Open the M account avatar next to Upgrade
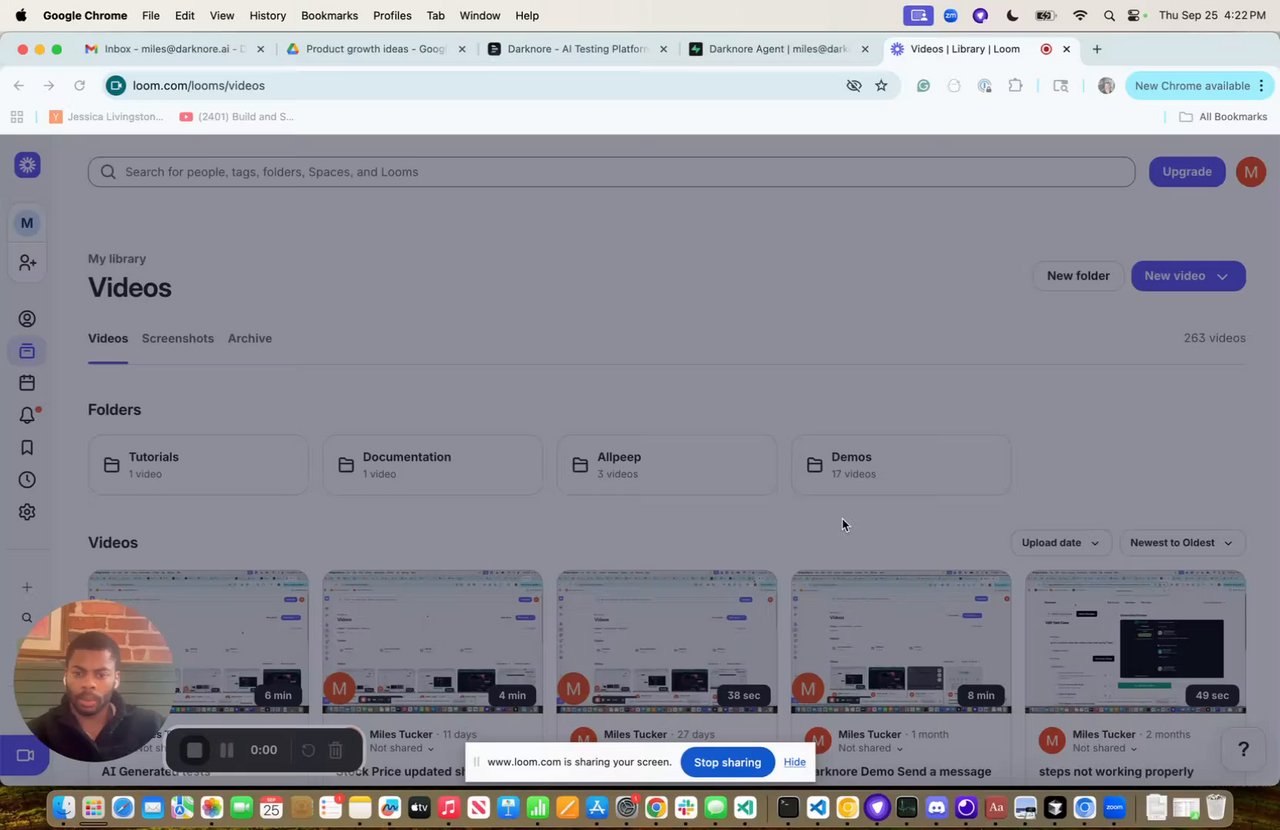 tap(1251, 172)
